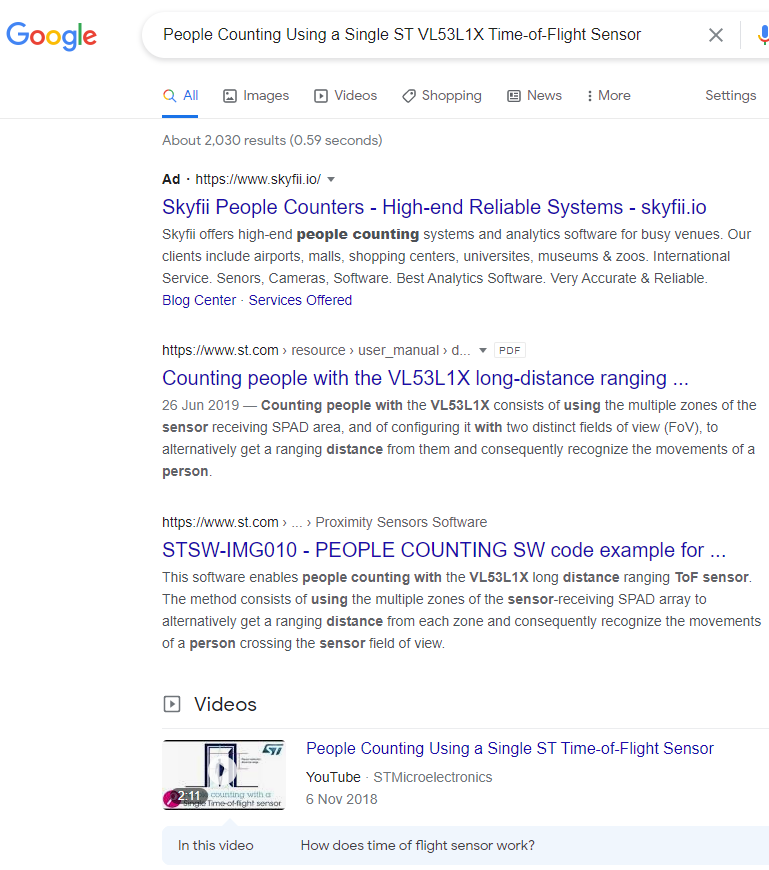
Task: Open the STSW-IMG010 PEOPLE COUNTING SW result
Action: (x=444, y=550)
